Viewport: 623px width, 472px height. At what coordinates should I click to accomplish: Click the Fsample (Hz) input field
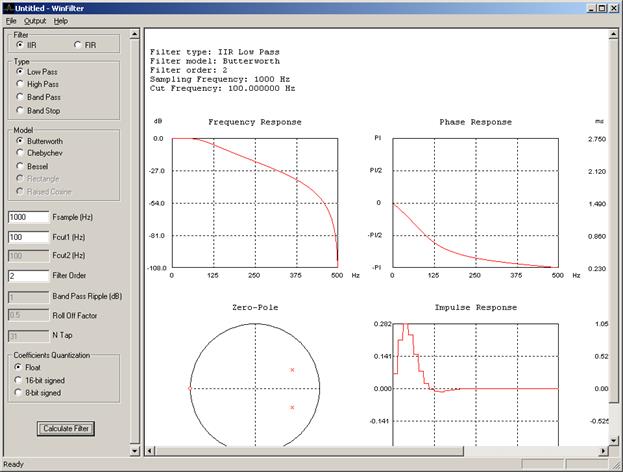[28, 217]
